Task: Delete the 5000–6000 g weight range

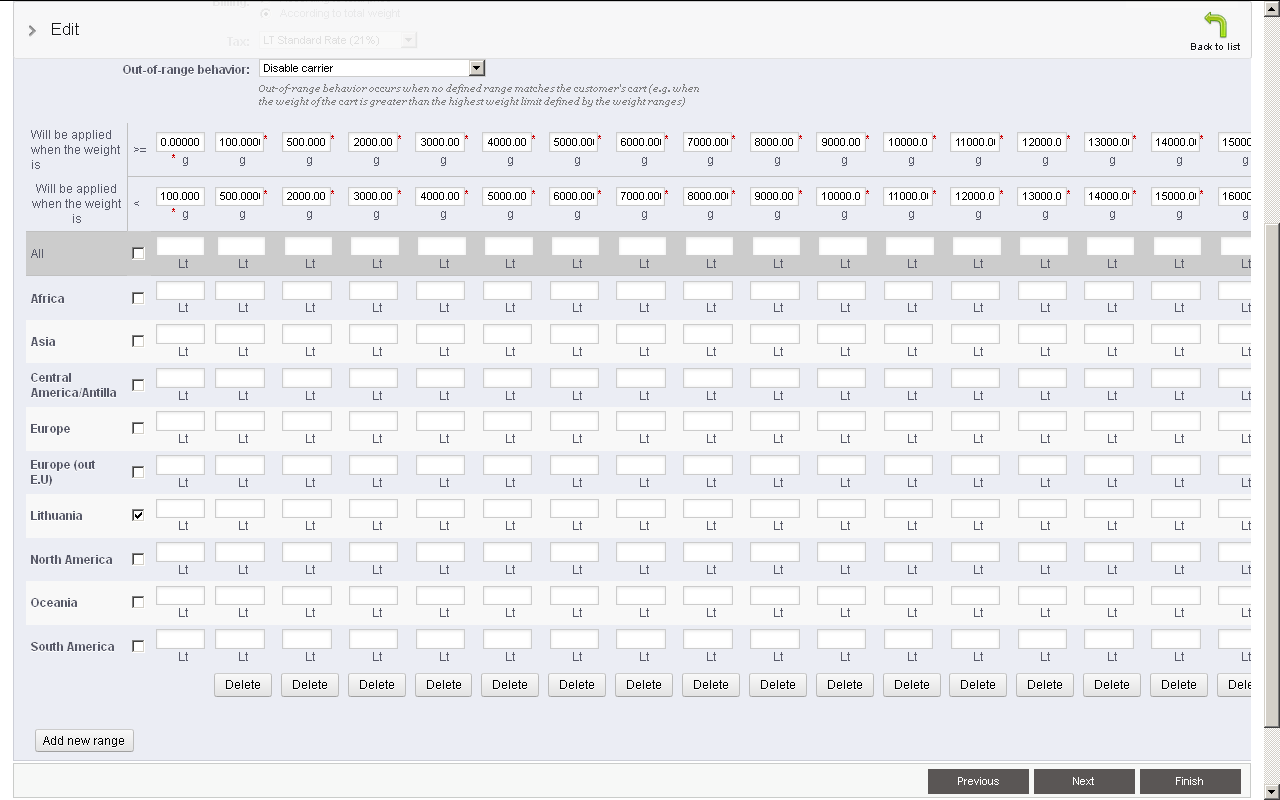Action: (x=577, y=685)
